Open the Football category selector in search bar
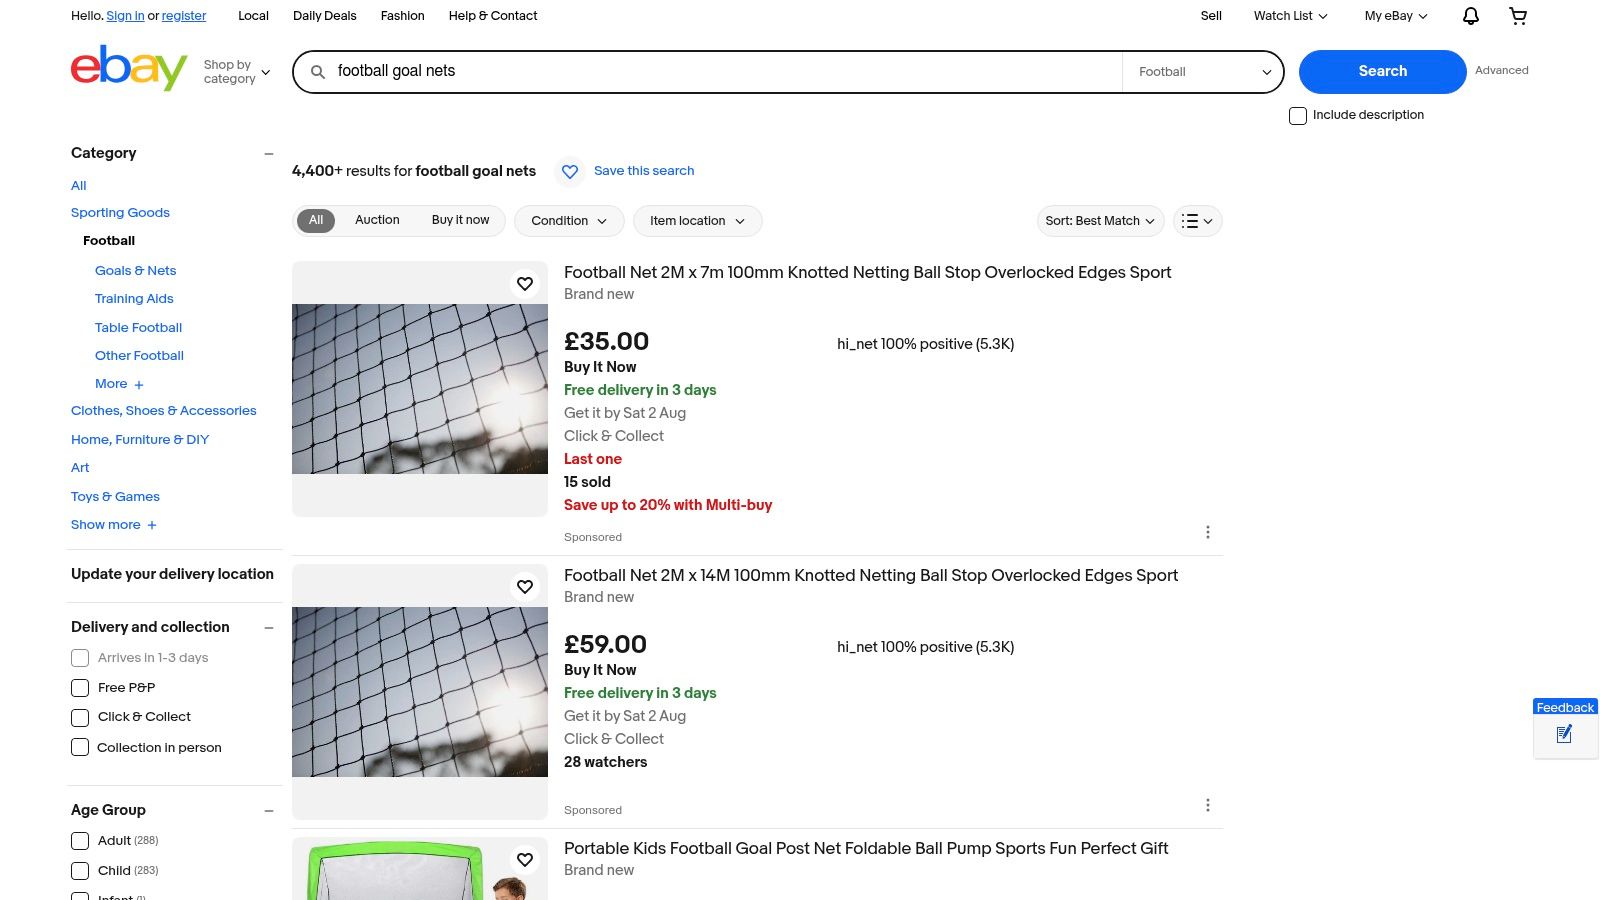This screenshot has height=900, width=1600. click(x=1203, y=72)
